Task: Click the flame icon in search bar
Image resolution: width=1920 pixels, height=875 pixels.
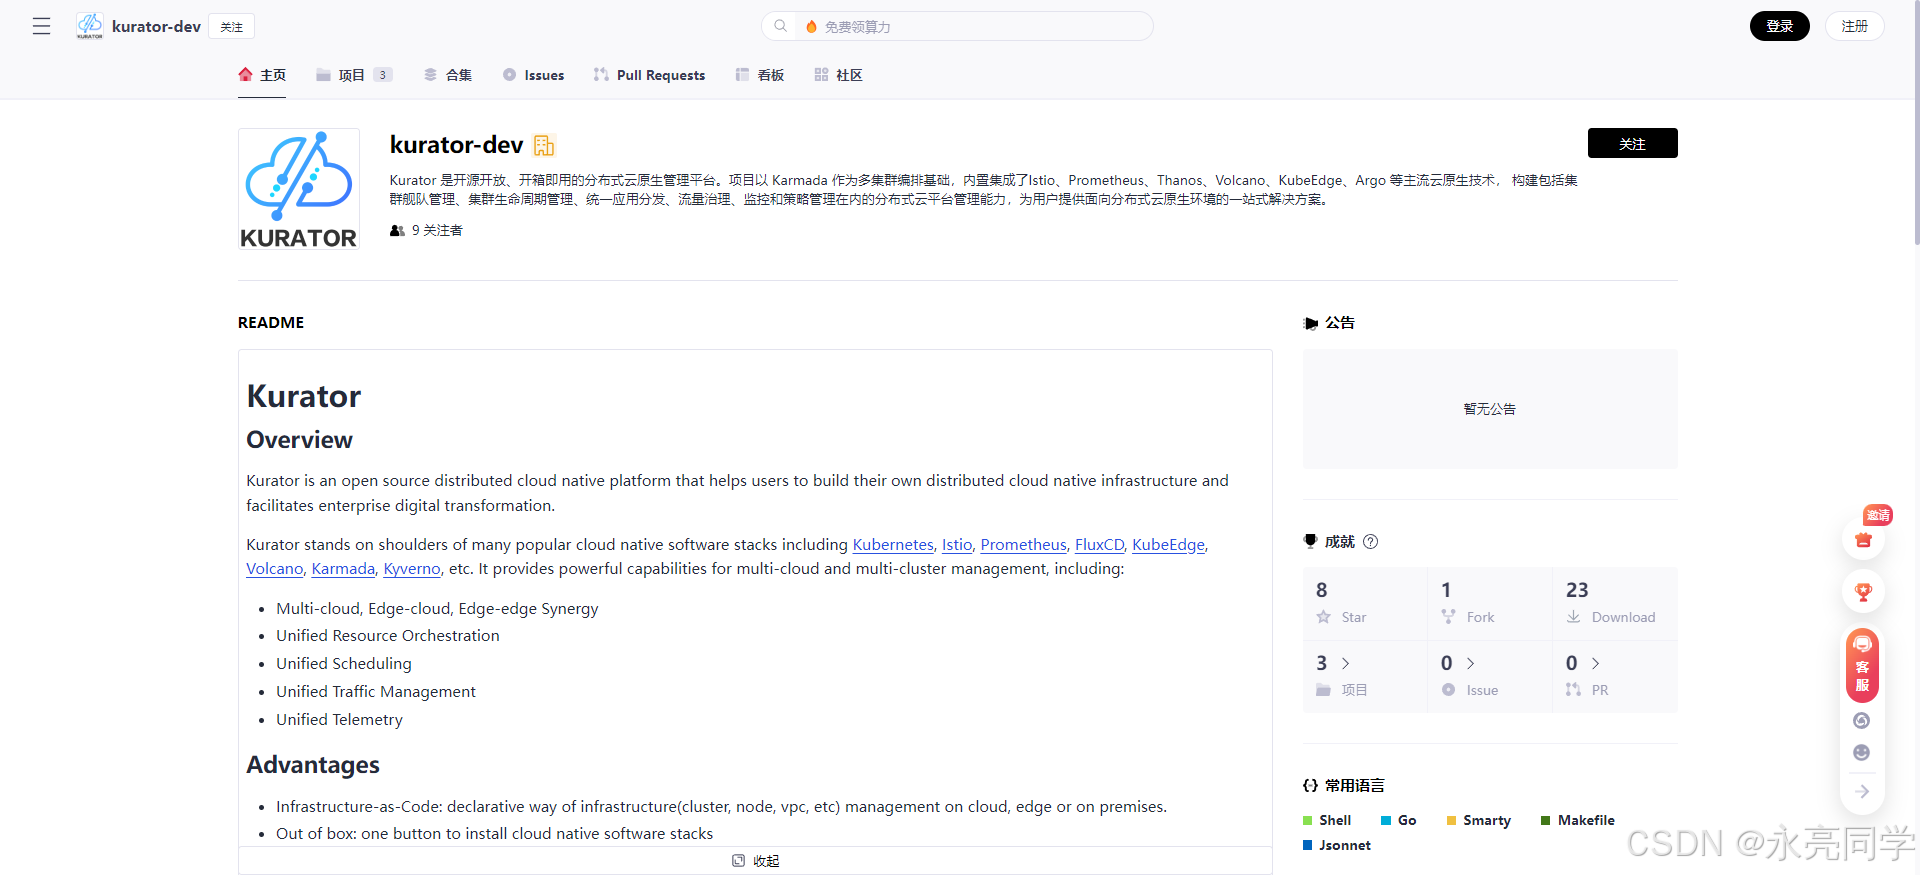Action: [x=811, y=27]
